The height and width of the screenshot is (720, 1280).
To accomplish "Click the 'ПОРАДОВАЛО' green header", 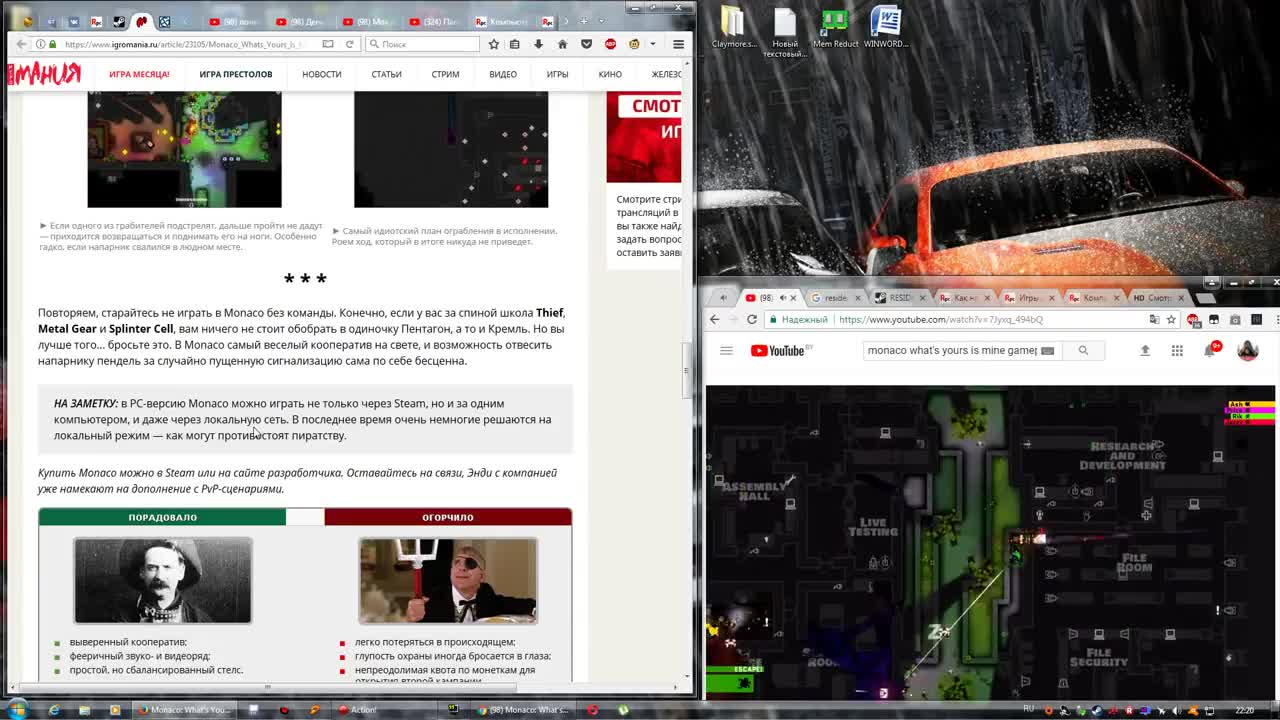I will pos(162,517).
